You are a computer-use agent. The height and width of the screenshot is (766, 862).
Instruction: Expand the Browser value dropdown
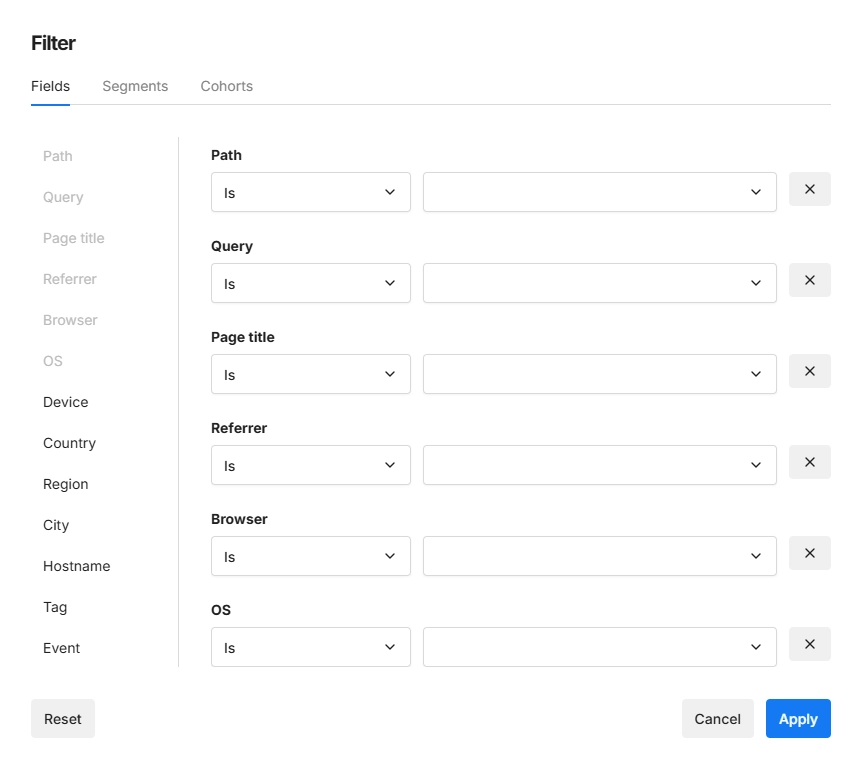point(599,556)
